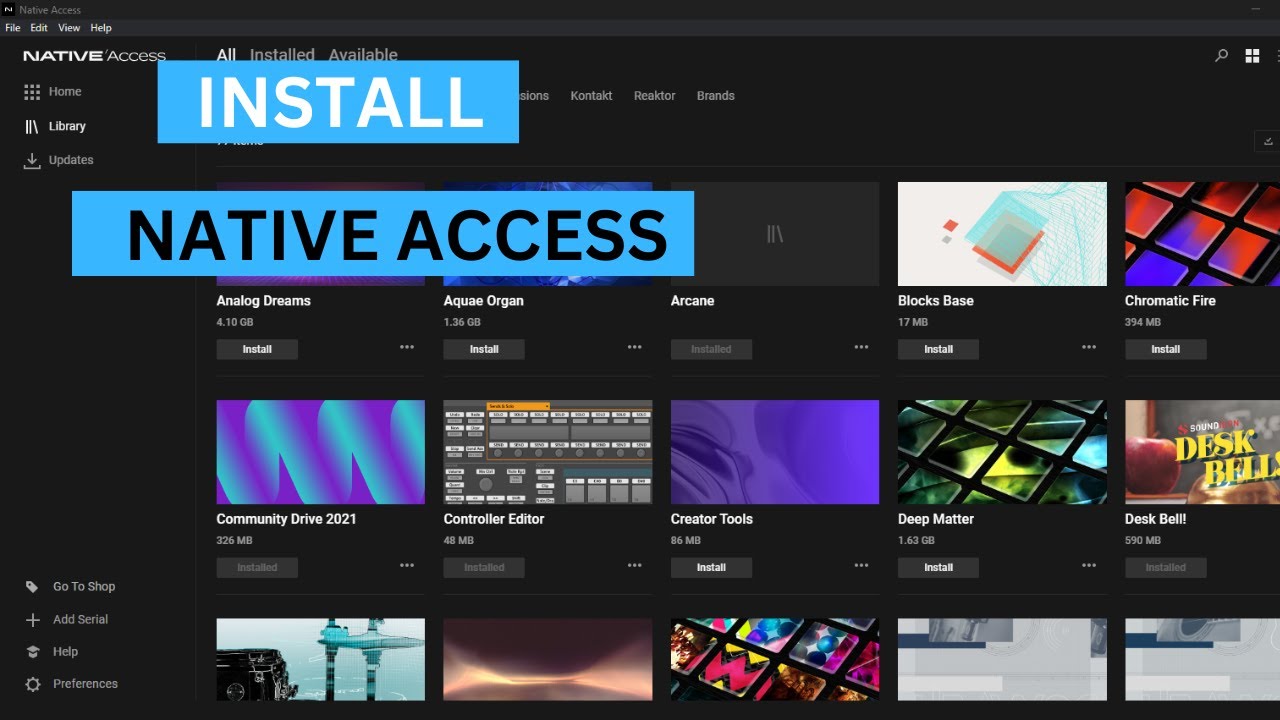Open more options for Aquae Organ
The height and width of the screenshot is (720, 1280).
[x=635, y=348]
